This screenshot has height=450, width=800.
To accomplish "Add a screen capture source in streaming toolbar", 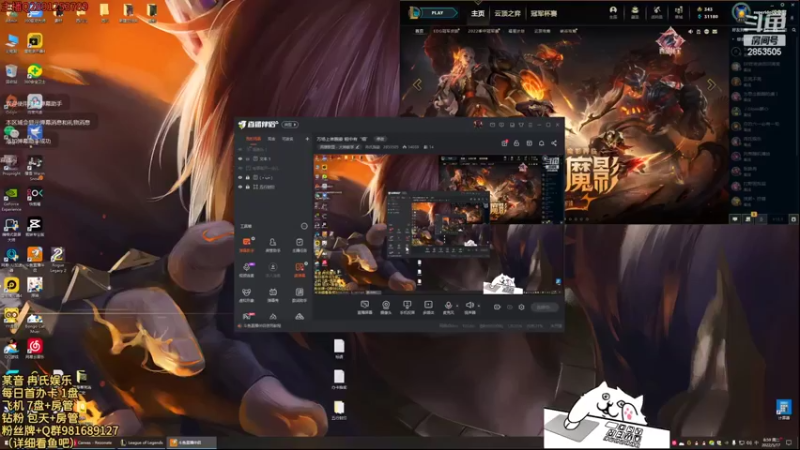I will (364, 307).
